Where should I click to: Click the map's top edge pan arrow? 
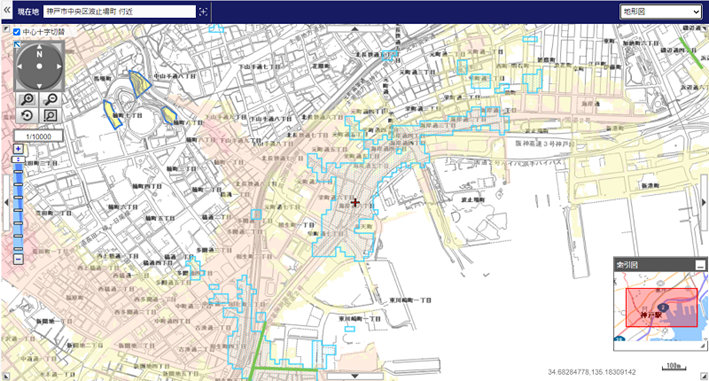[355, 28]
